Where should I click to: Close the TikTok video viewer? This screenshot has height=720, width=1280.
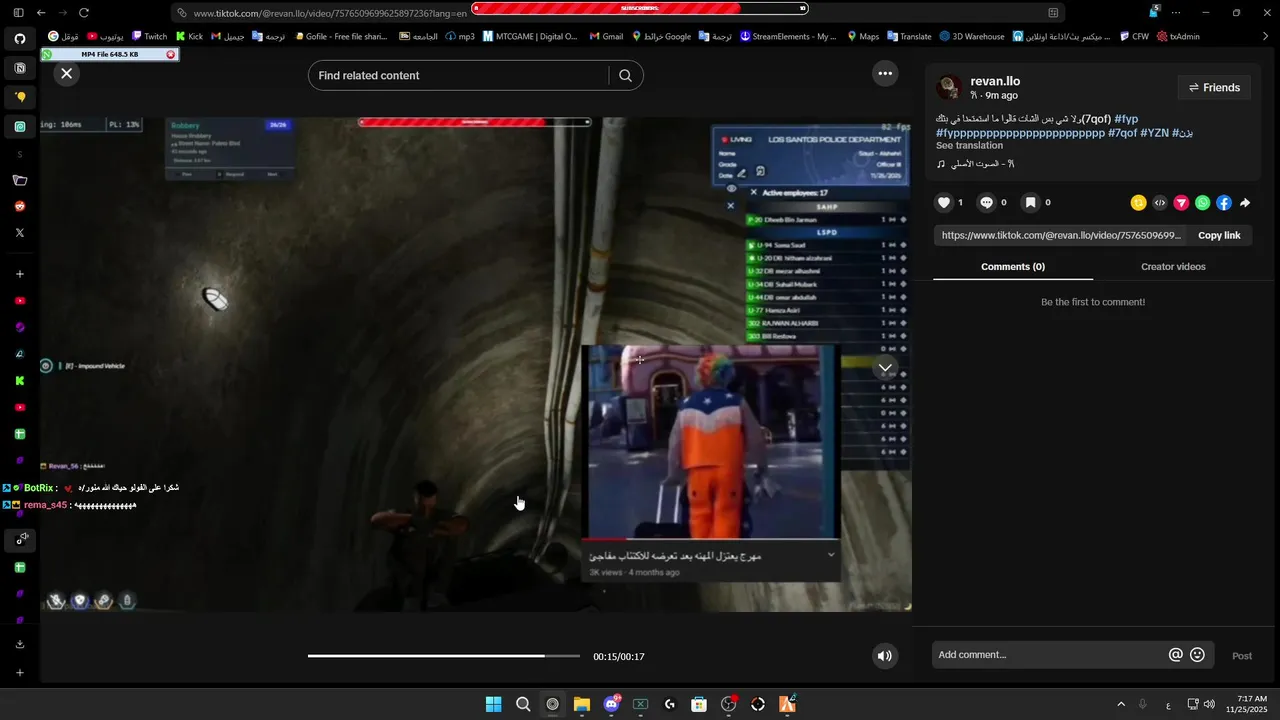tap(66, 74)
